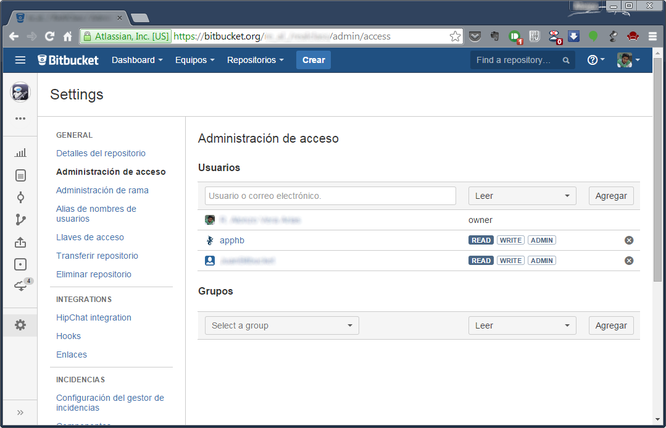Bookmark page with the star icon
This screenshot has width=666, height=428.
click(455, 37)
